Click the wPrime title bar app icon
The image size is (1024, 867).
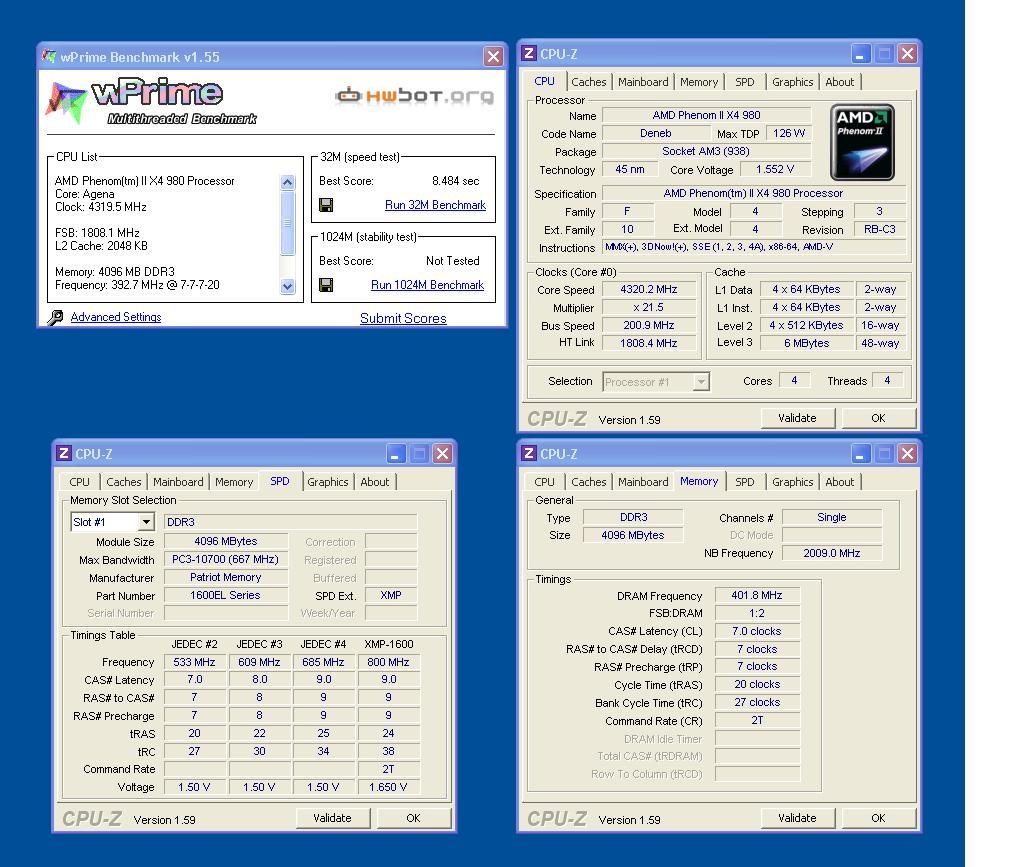[49, 56]
